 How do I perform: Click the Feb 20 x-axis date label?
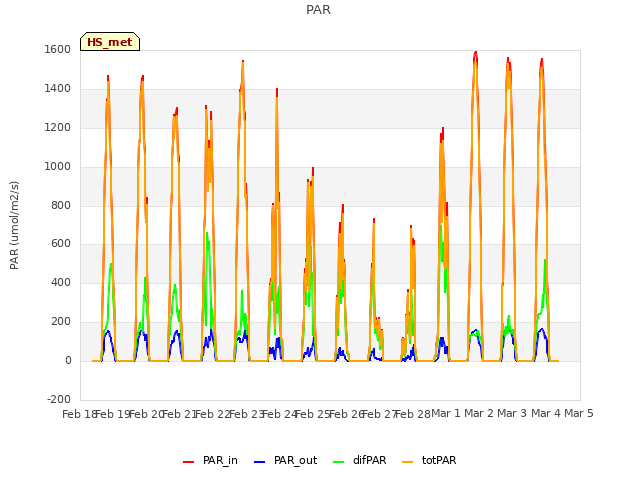pyautogui.click(x=146, y=414)
